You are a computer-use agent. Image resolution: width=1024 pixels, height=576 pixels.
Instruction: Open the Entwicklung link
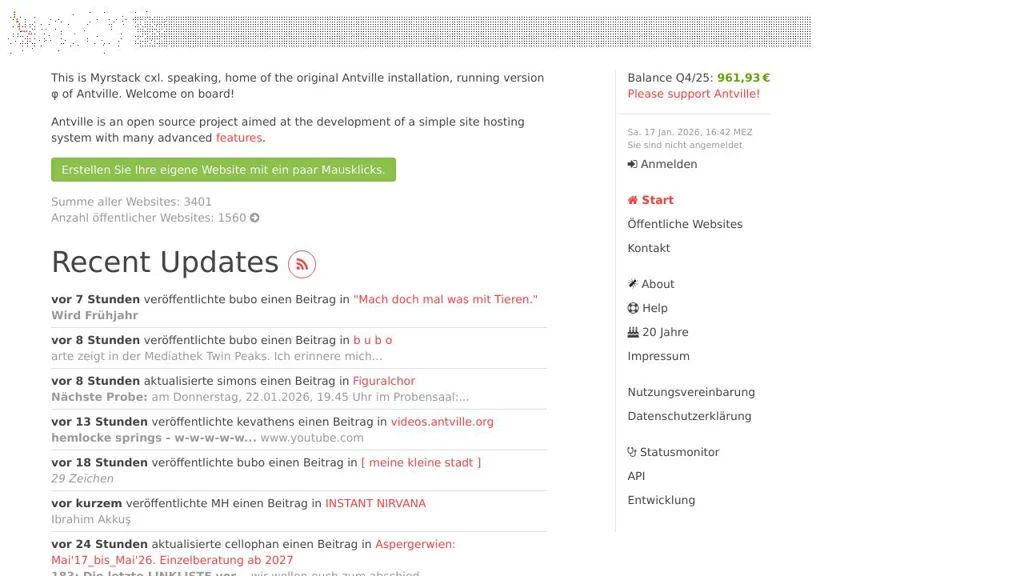pos(661,500)
